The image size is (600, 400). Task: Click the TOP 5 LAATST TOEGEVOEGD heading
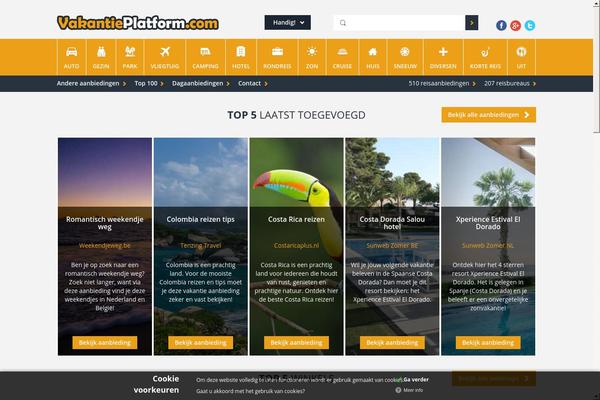[x=296, y=115]
